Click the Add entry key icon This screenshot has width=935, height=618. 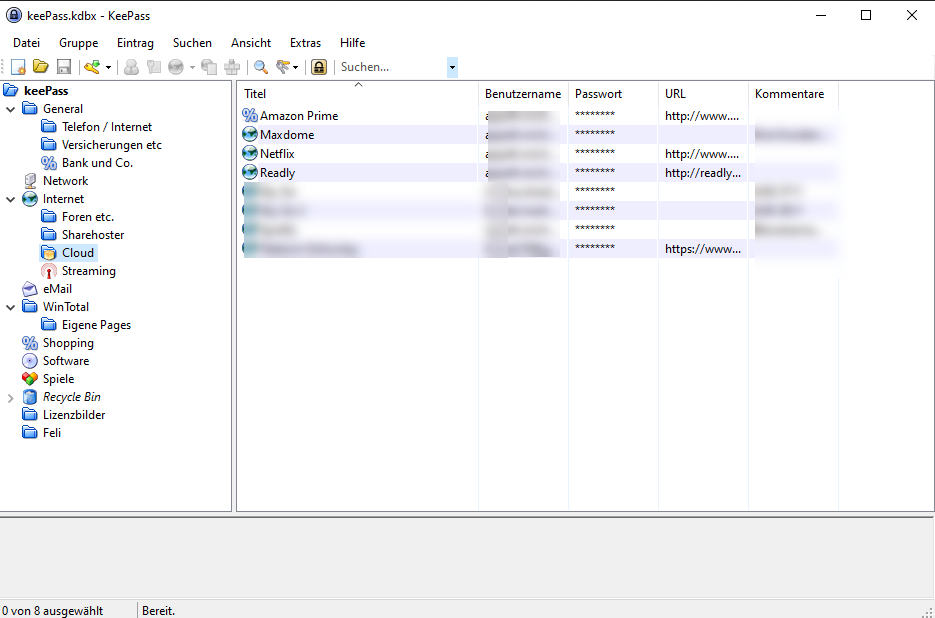[x=92, y=67]
